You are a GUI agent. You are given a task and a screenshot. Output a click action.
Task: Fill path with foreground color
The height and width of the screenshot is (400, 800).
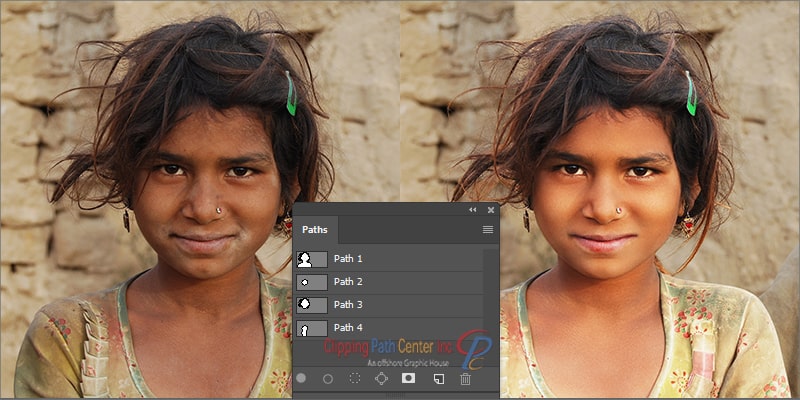click(302, 378)
